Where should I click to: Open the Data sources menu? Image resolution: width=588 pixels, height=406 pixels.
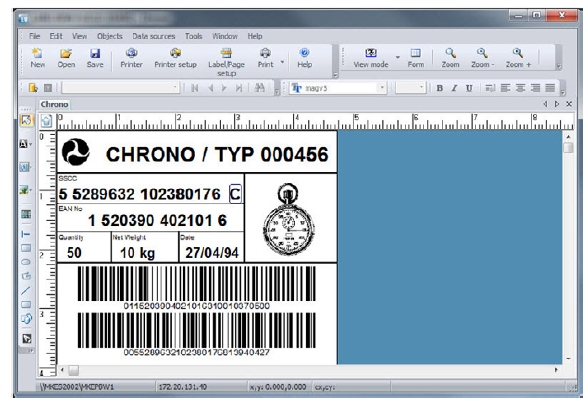[x=154, y=36]
